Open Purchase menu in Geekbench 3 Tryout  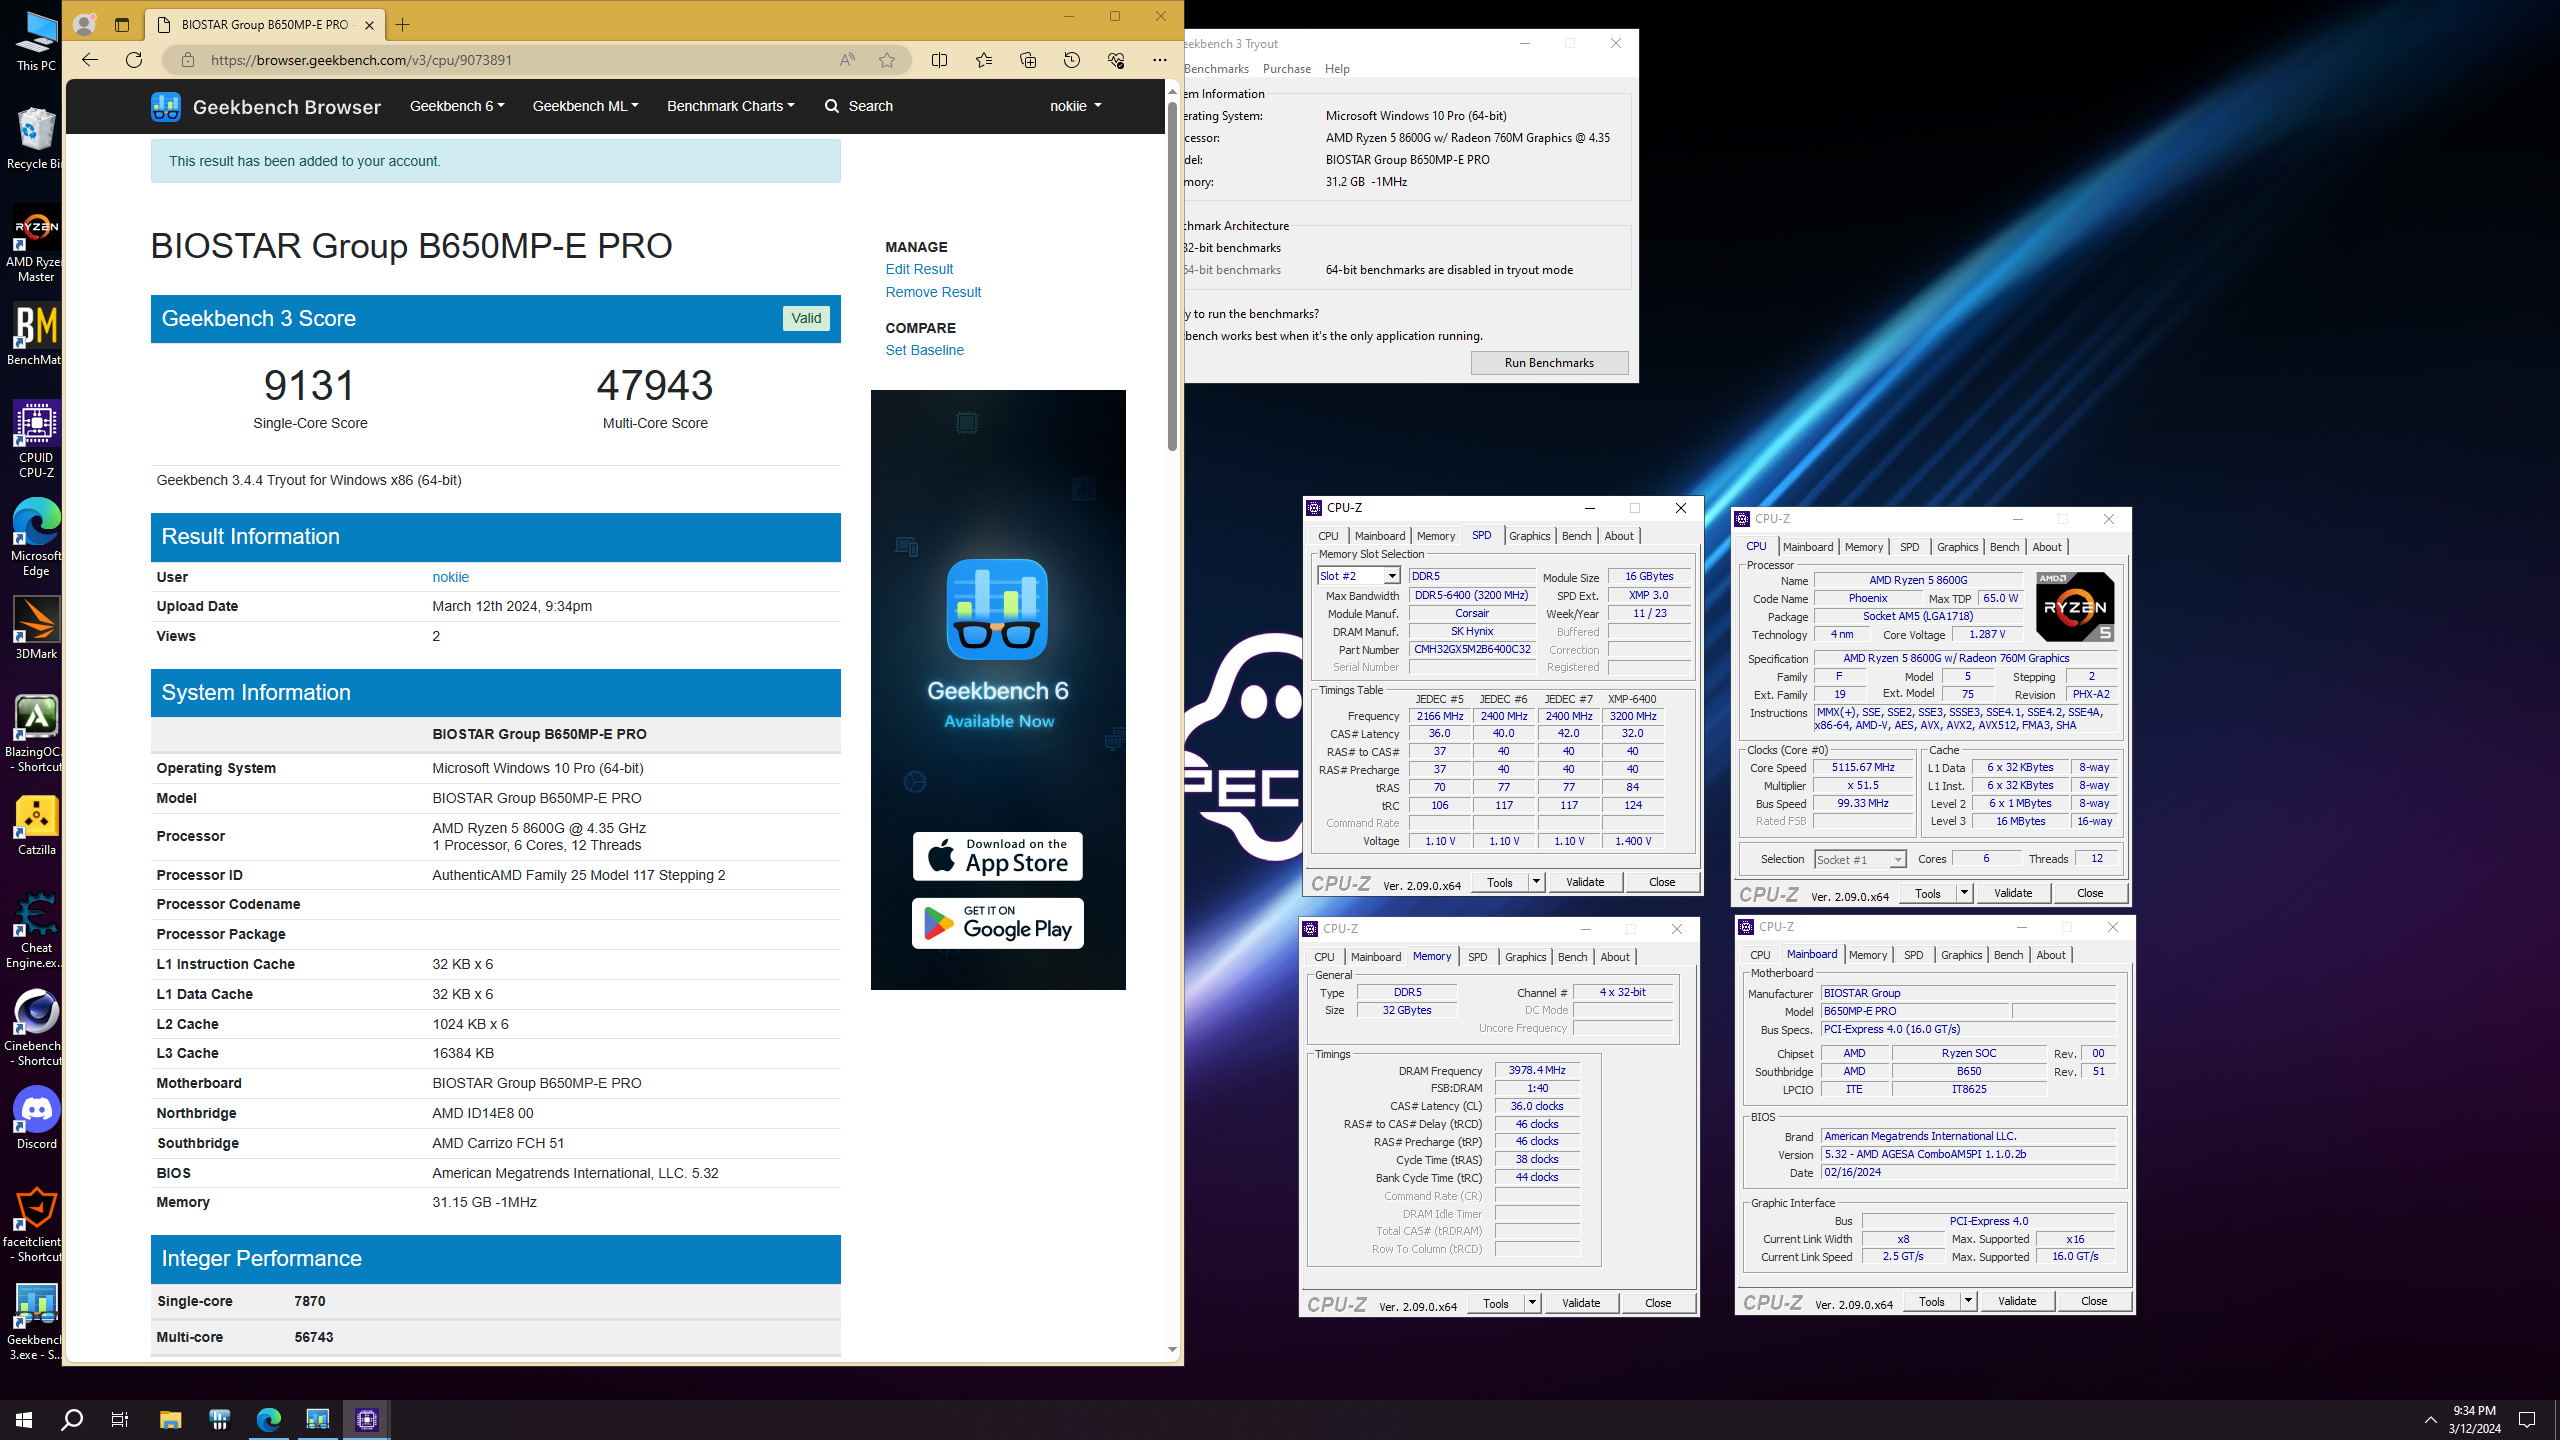1287,69
